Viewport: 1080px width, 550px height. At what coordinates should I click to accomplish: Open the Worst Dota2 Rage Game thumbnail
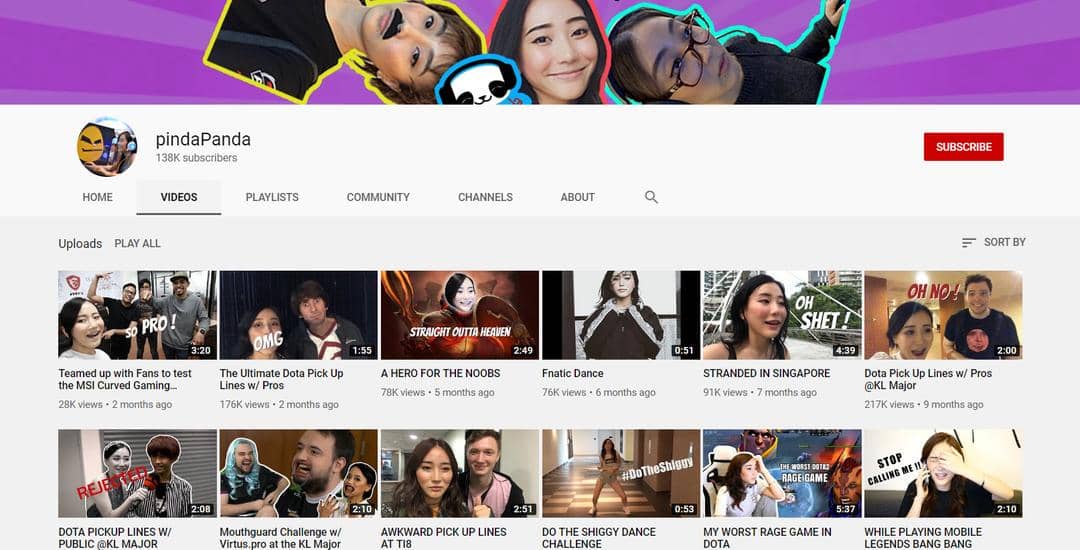pyautogui.click(x=782, y=473)
